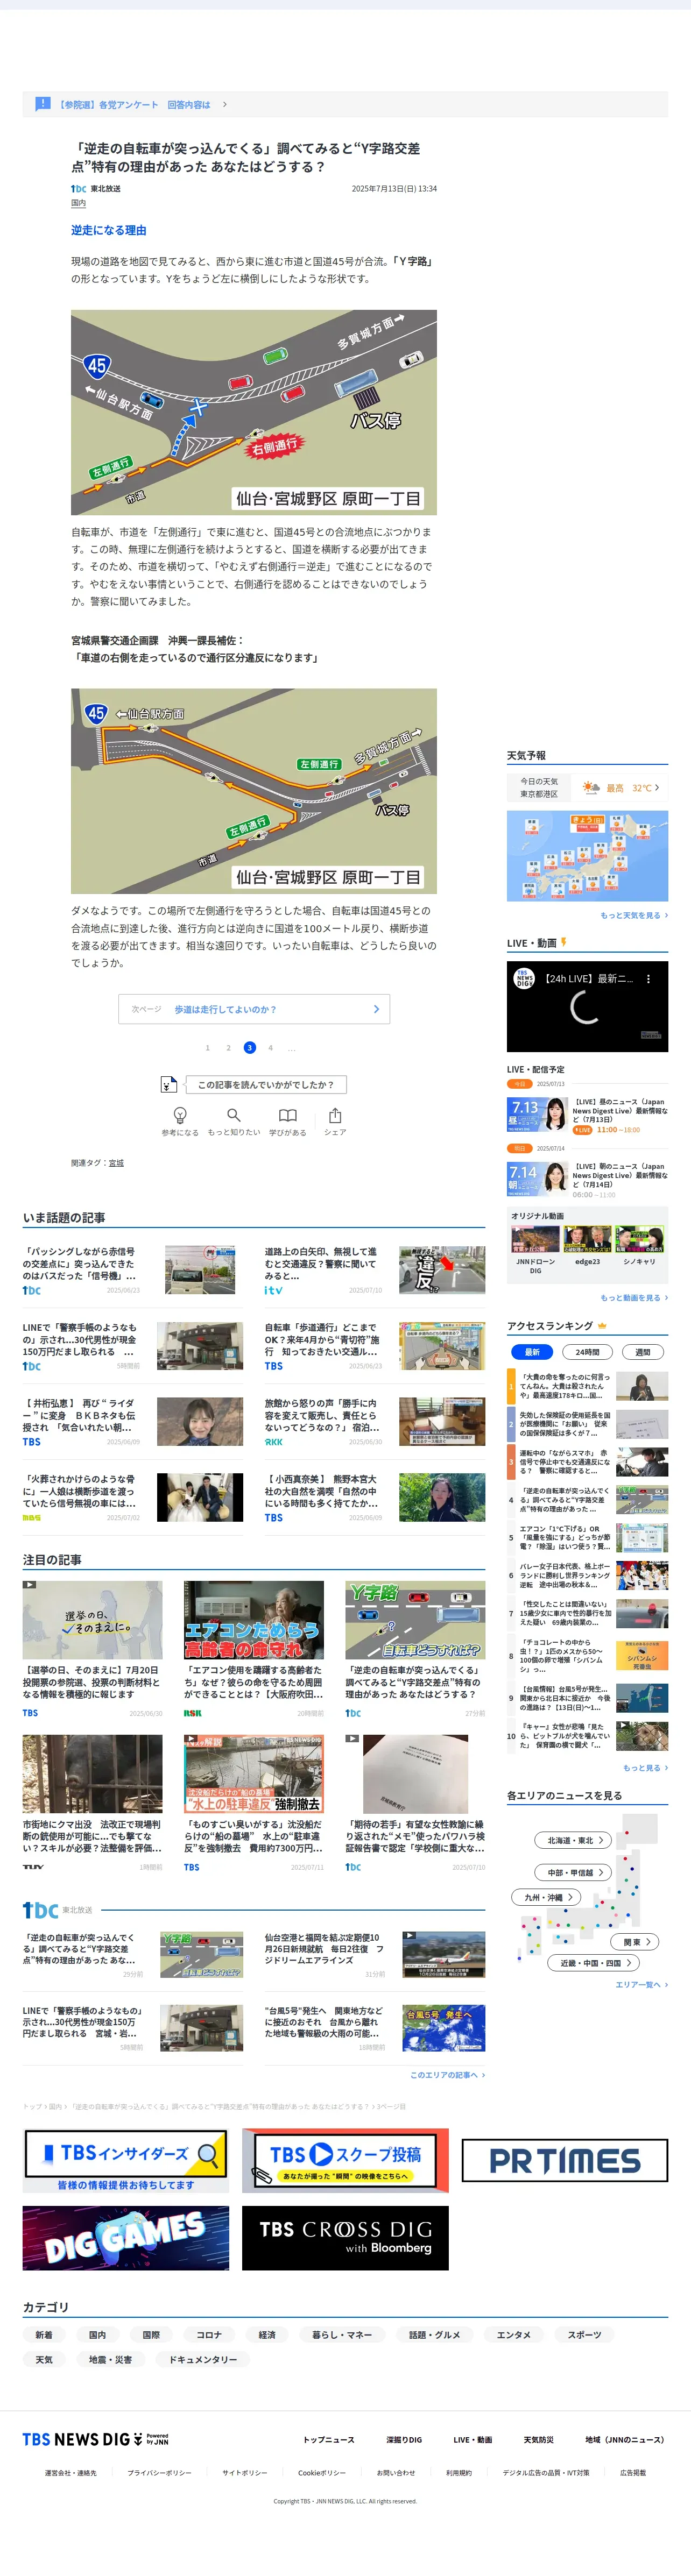The height and width of the screenshot is (2576, 691).
Task: Click the PR TIMES banner
Action: click(x=565, y=2160)
